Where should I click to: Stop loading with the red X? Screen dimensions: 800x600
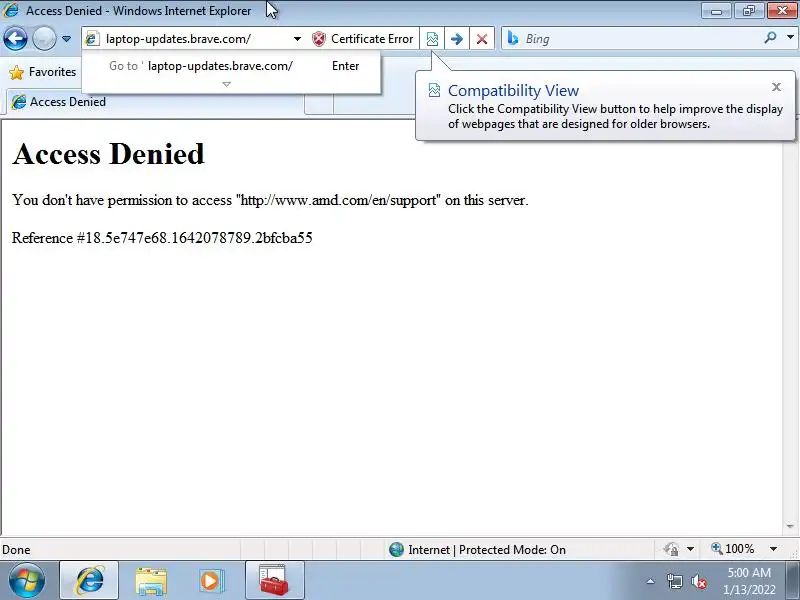point(481,39)
